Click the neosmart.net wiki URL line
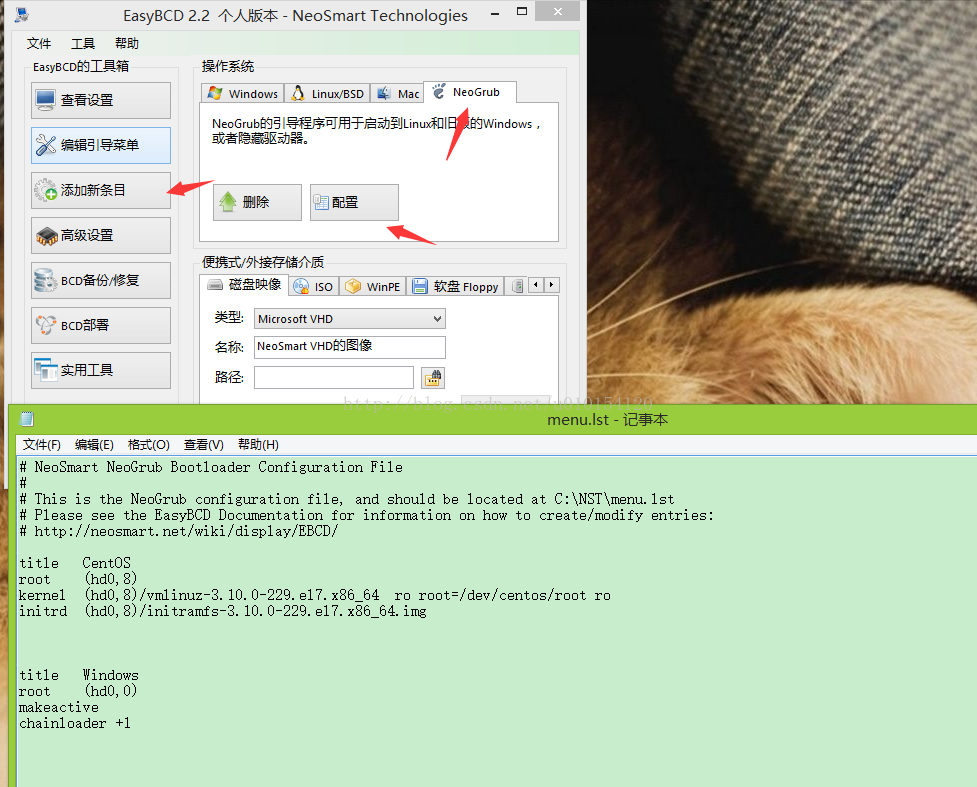 [x=179, y=532]
